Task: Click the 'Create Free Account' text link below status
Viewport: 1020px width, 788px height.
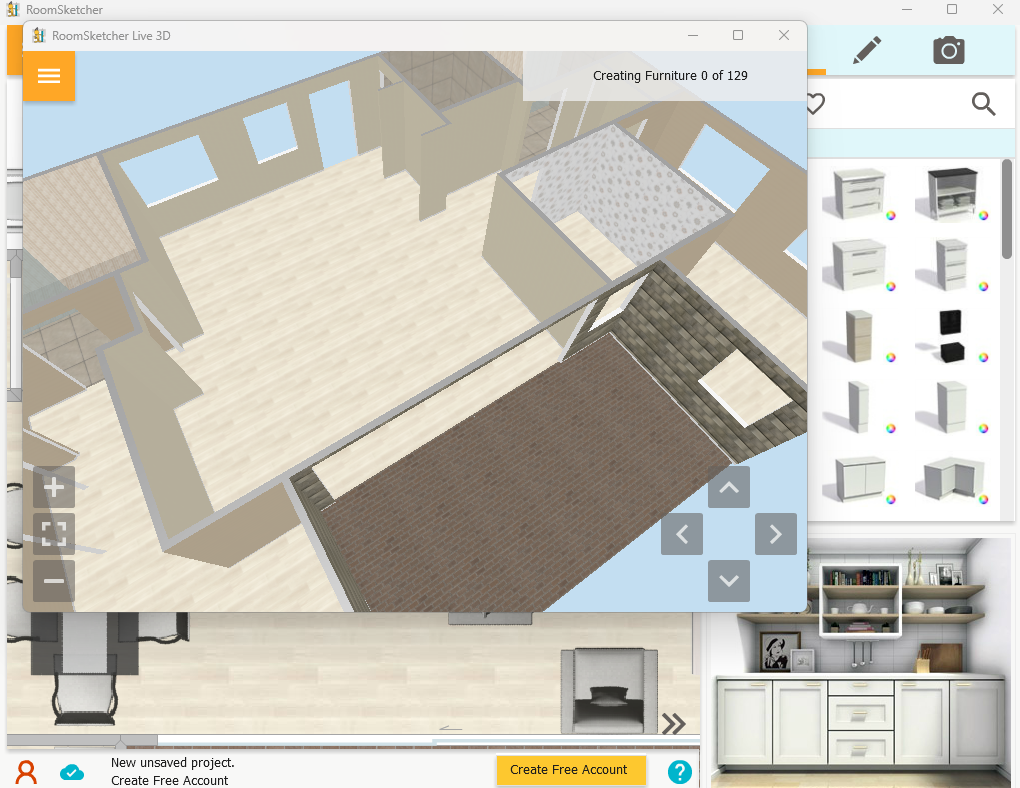Action: point(169,780)
